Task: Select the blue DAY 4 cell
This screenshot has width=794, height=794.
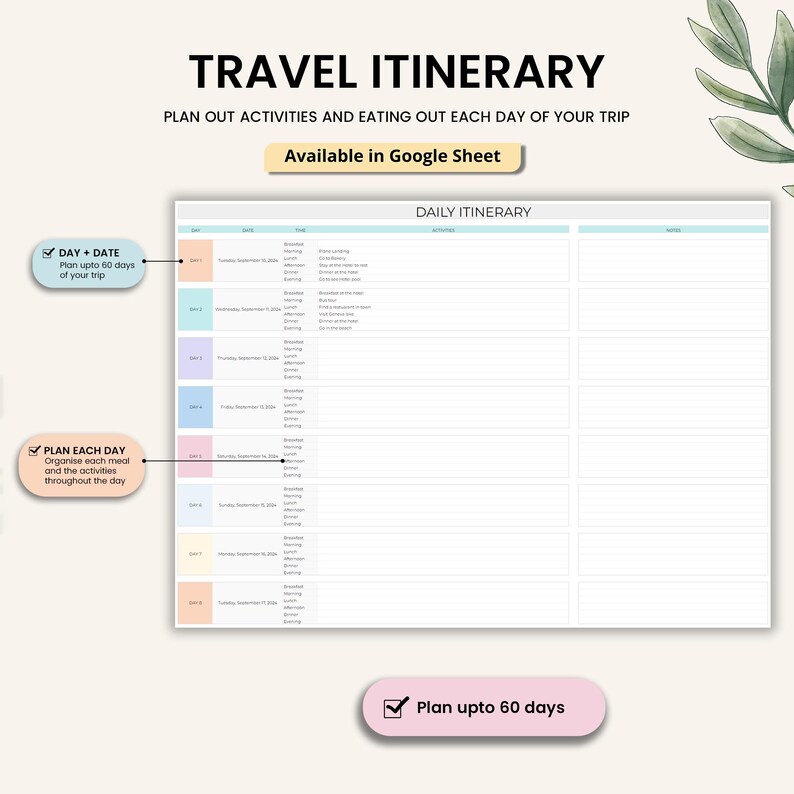Action: [x=195, y=407]
